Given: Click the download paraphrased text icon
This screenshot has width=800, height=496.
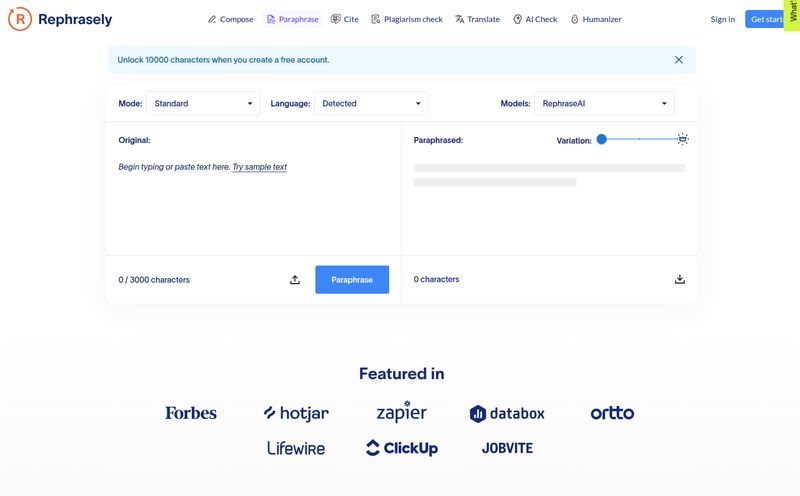Looking at the screenshot, I should (x=680, y=279).
